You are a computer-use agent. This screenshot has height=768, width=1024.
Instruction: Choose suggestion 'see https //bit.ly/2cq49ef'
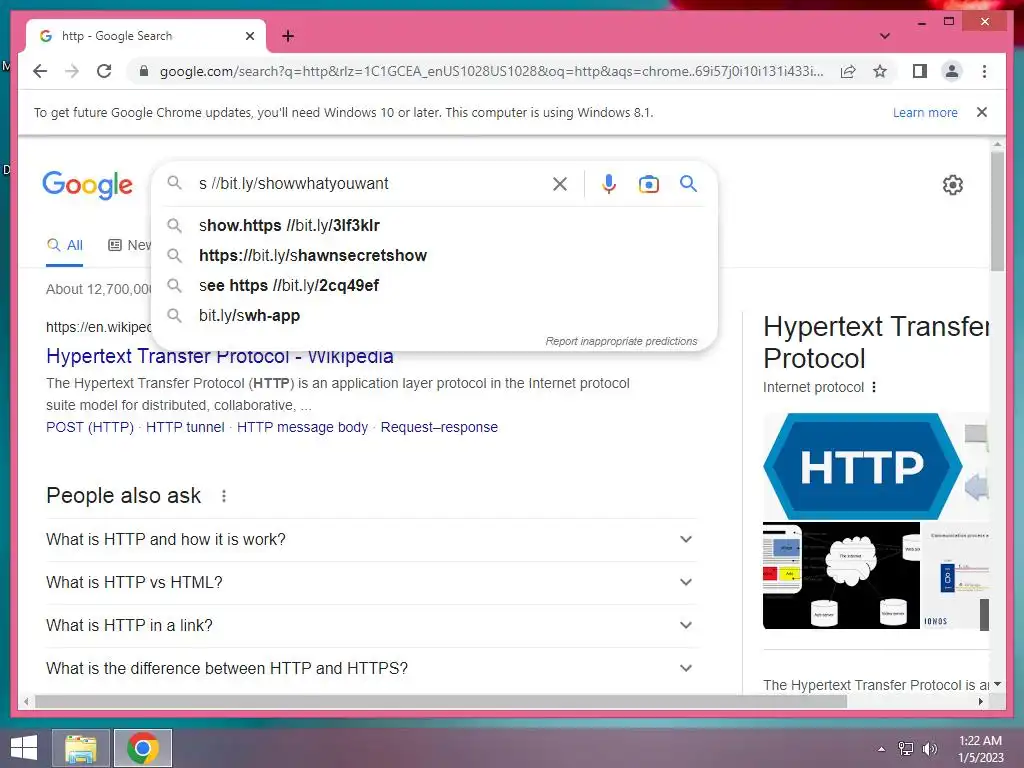tap(434, 285)
